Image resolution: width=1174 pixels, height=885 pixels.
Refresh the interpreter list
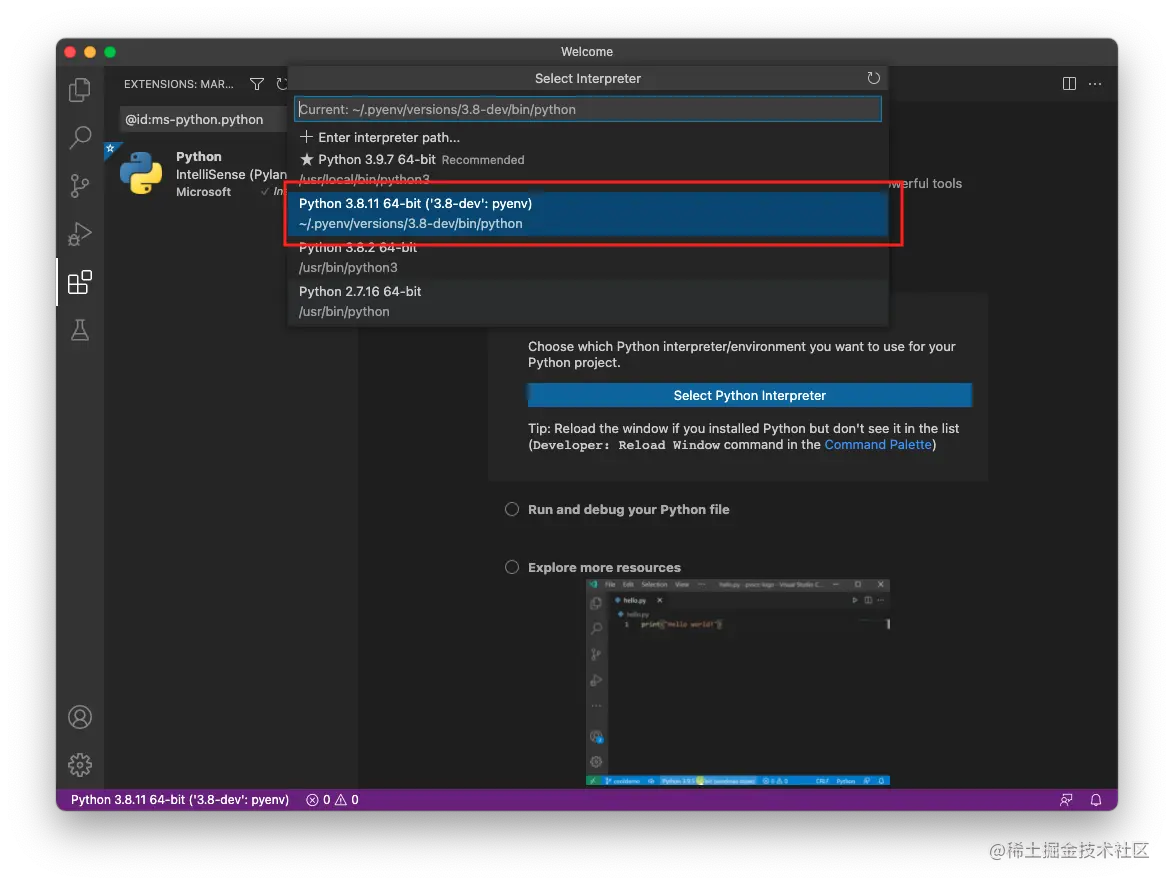[873, 78]
